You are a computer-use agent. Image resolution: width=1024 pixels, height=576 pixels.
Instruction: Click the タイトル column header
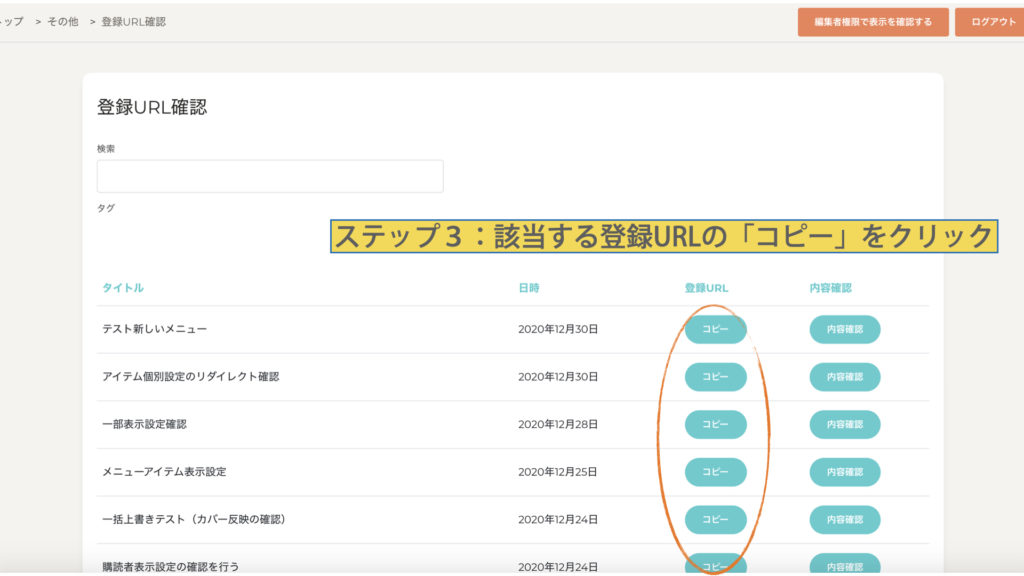[123, 288]
